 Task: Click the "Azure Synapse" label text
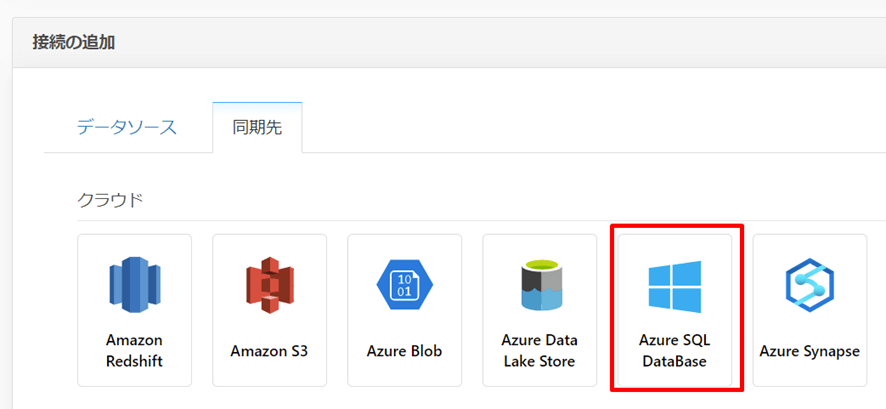point(810,351)
